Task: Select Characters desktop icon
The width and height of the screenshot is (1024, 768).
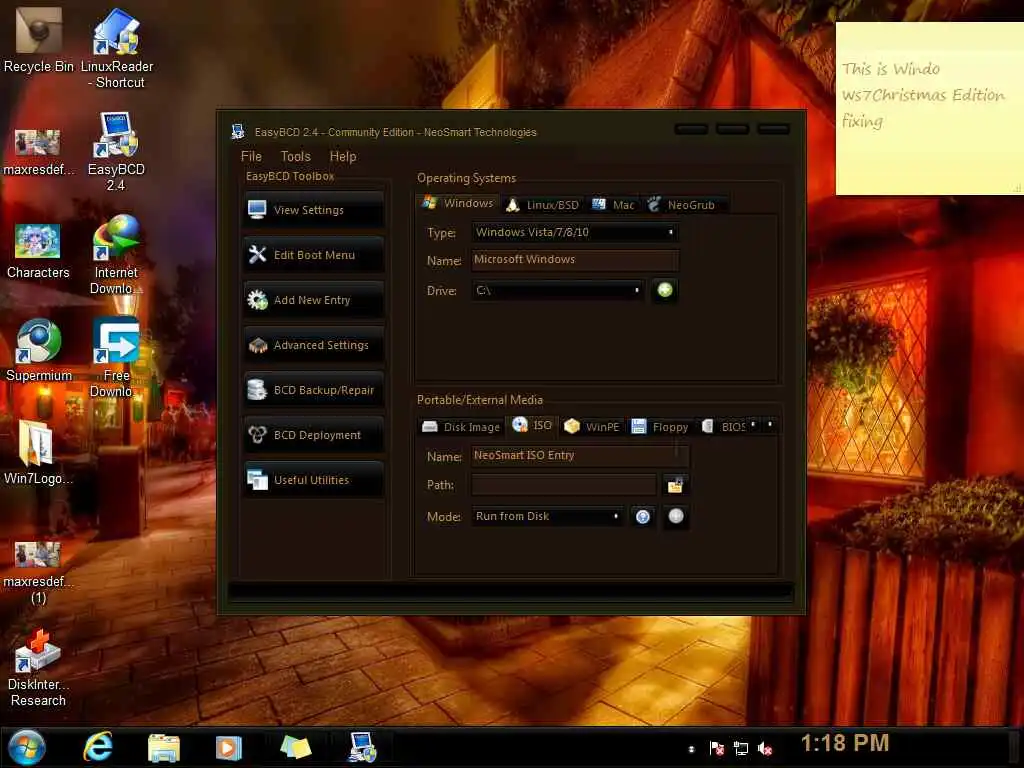Action: [38, 251]
